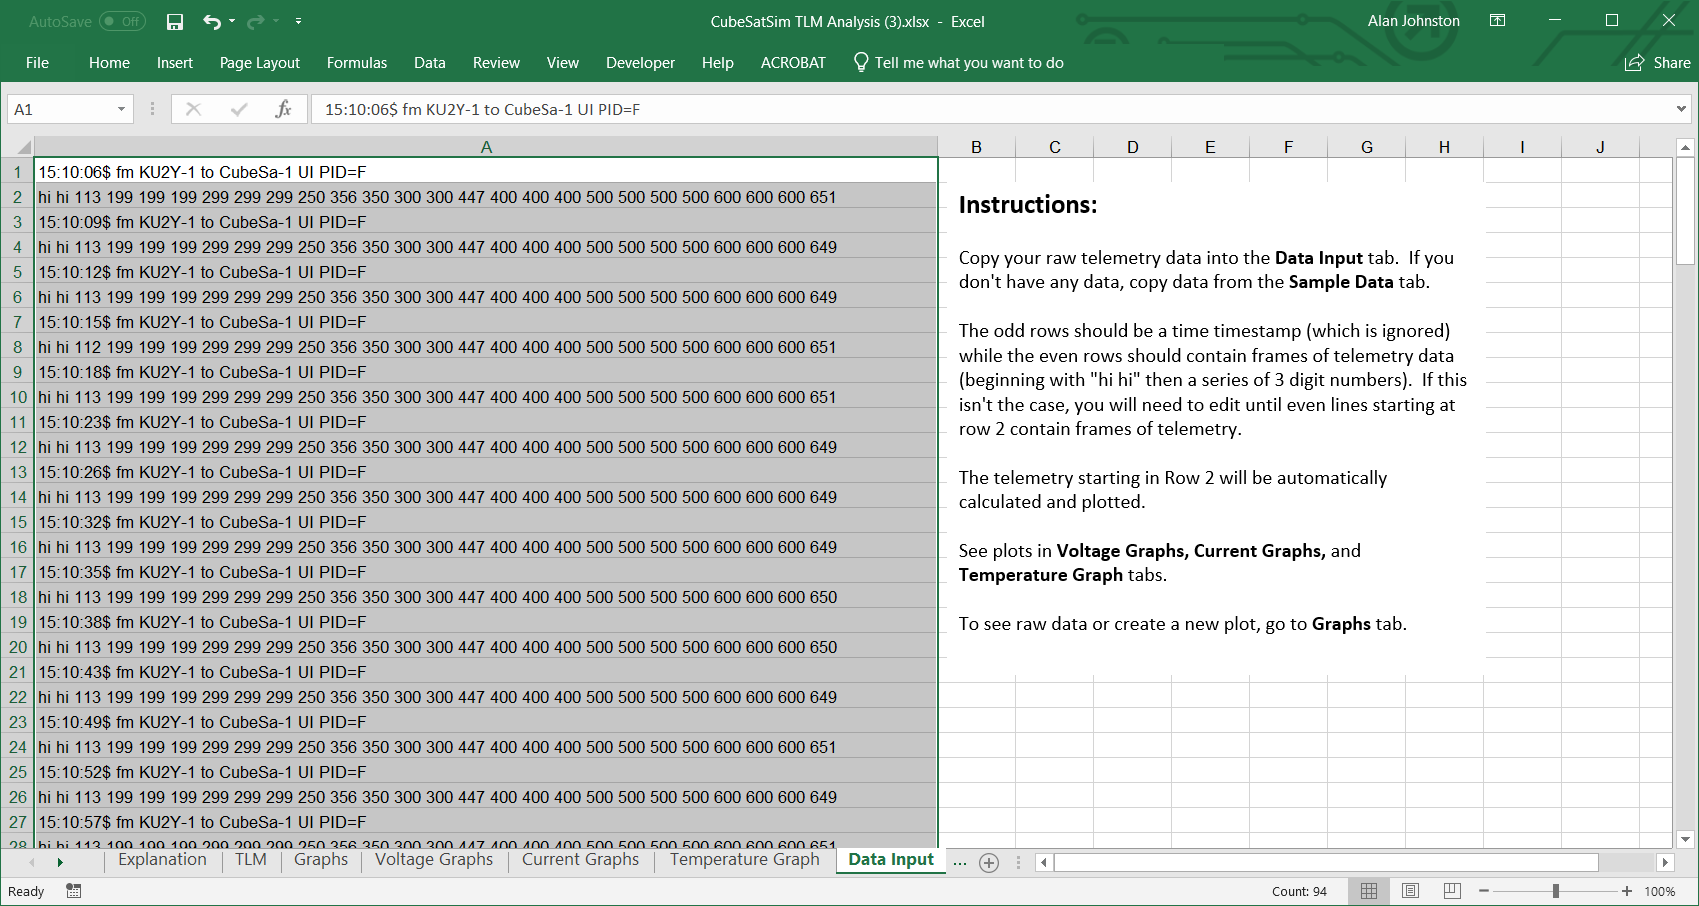
Task: Open the Help ribbon tab
Action: click(x=718, y=63)
